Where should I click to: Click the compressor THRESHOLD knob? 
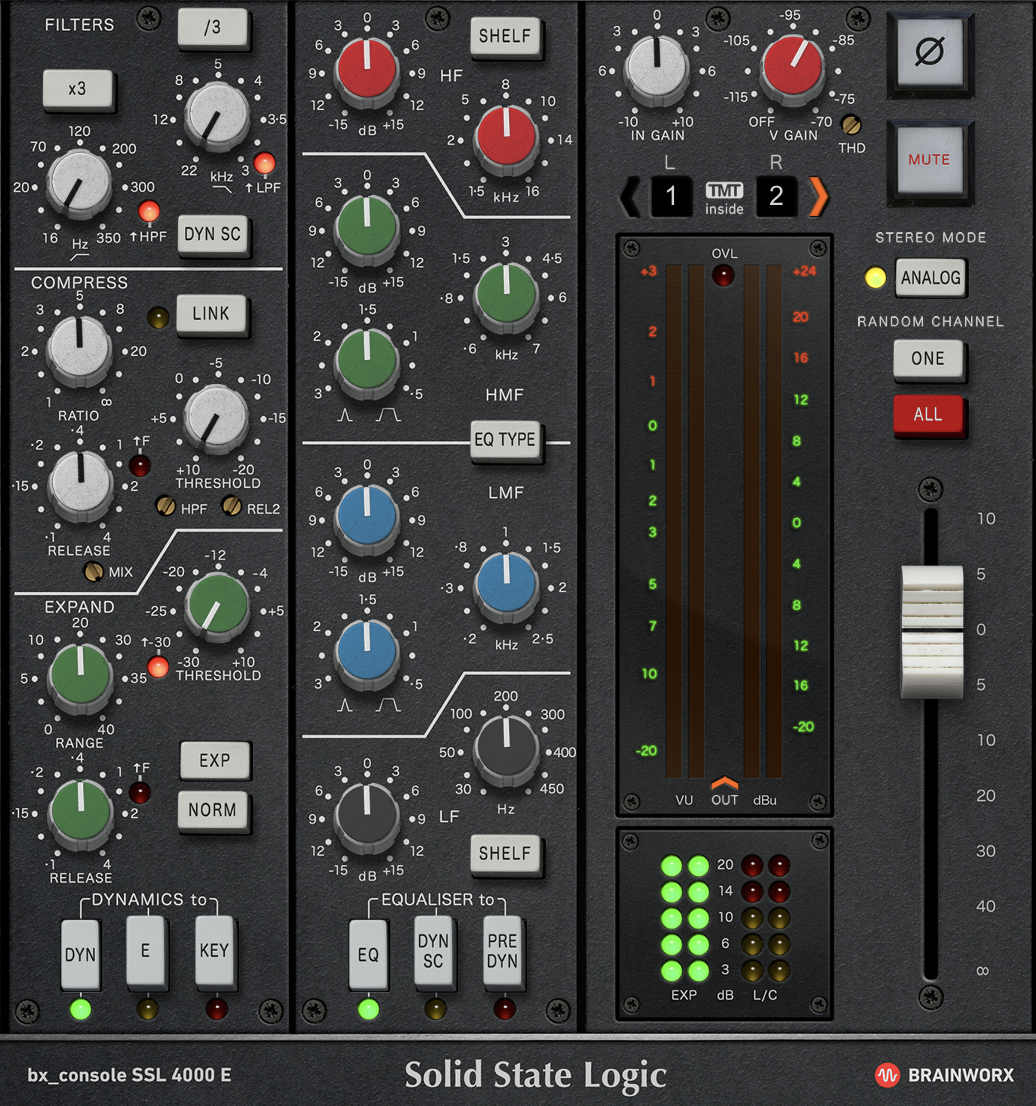click(x=216, y=418)
